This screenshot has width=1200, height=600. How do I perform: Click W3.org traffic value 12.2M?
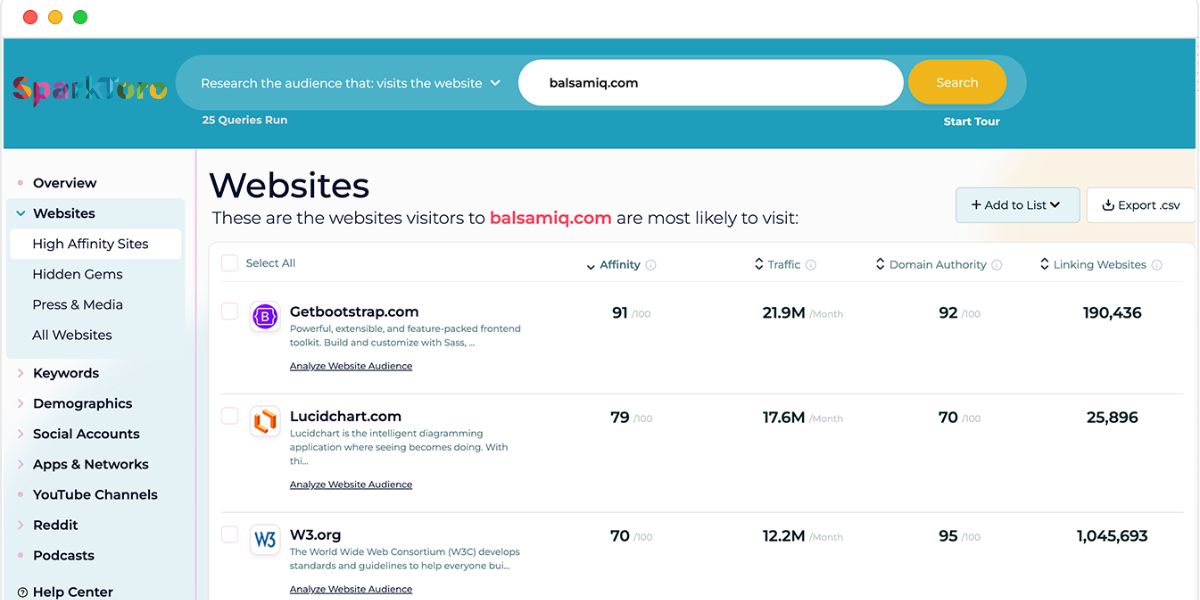click(784, 536)
